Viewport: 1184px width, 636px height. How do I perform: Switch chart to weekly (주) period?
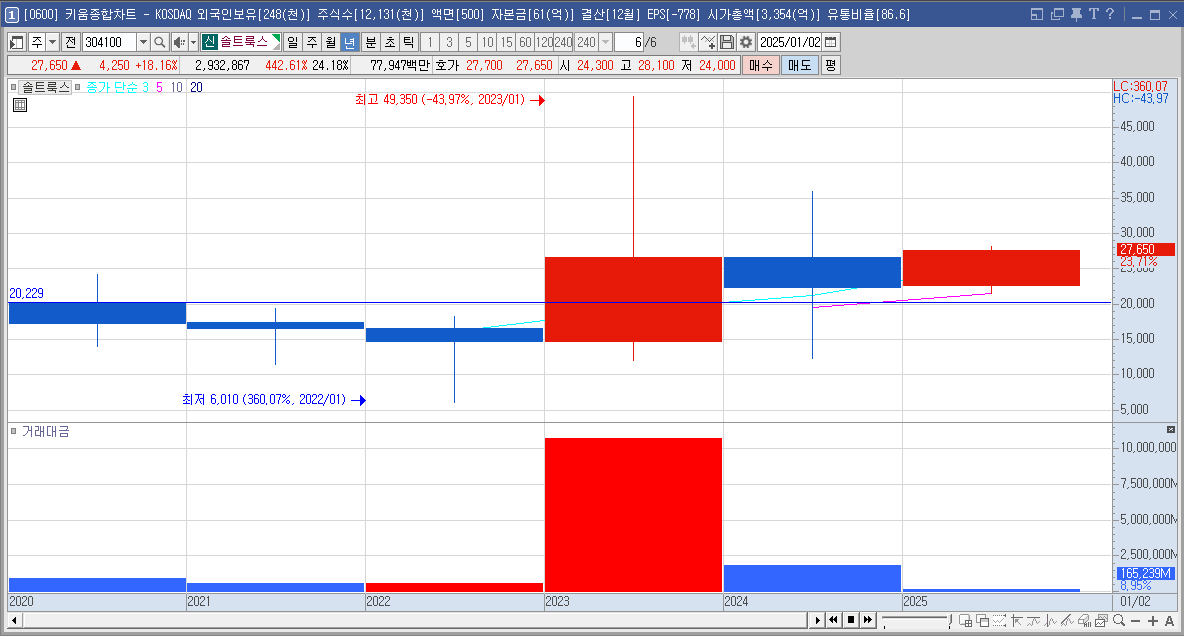click(x=312, y=42)
